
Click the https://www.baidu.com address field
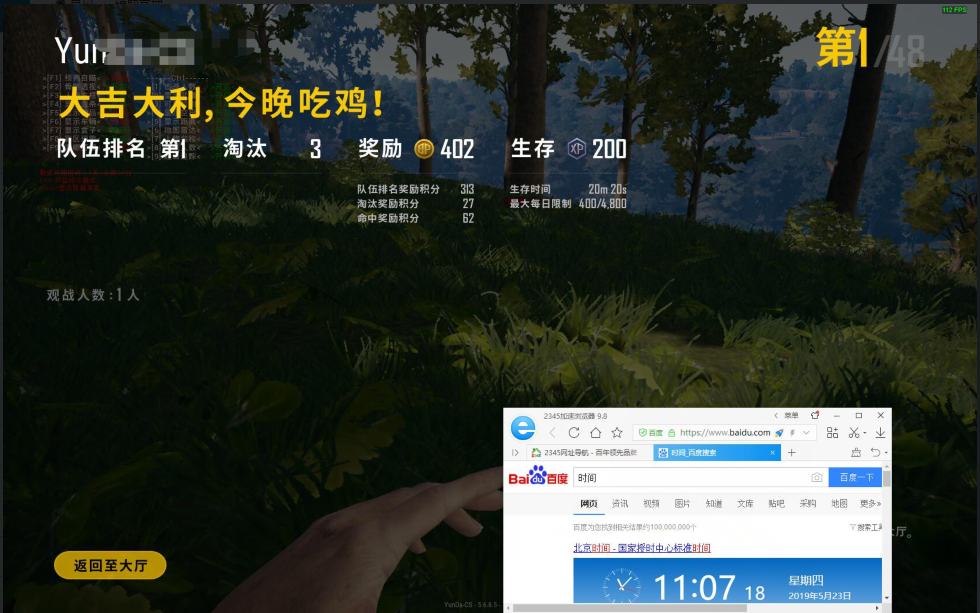pos(725,432)
